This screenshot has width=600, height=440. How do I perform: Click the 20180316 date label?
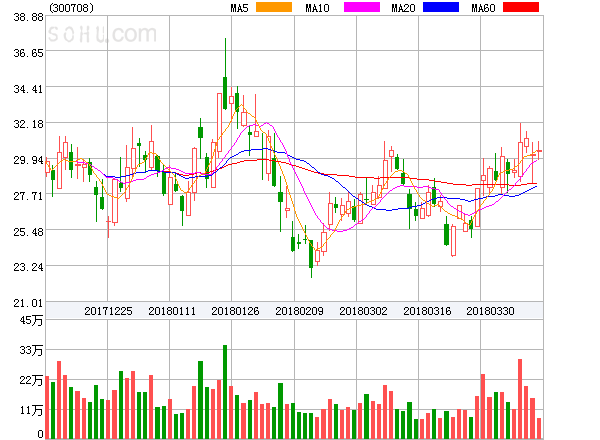pos(427,311)
